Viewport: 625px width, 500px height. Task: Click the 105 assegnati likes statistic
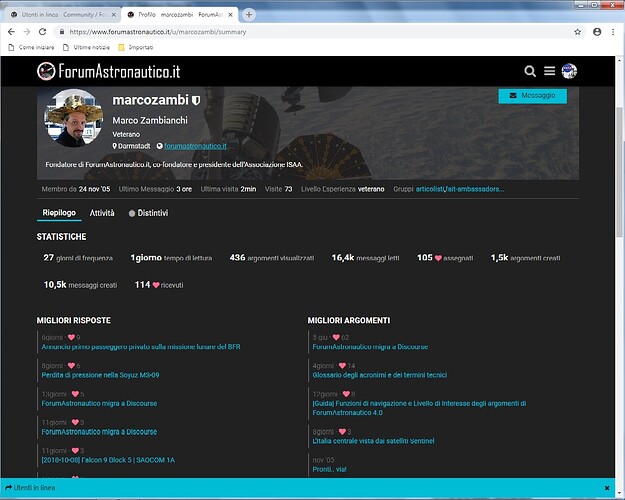445,258
